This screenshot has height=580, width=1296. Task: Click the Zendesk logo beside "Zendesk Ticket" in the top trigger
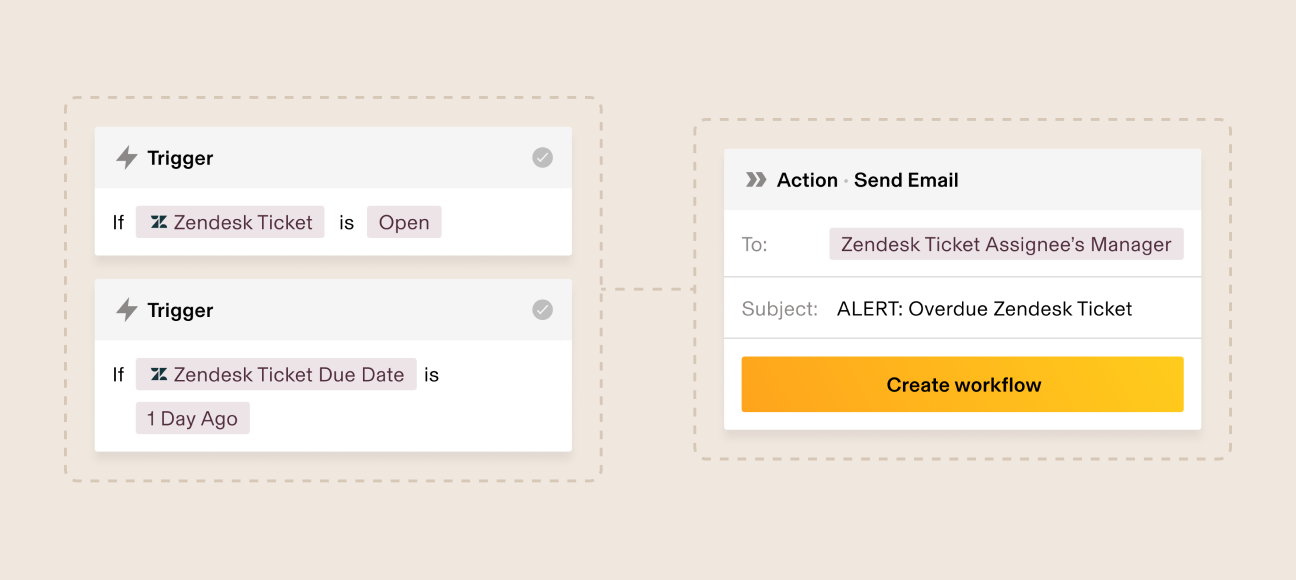coord(159,223)
